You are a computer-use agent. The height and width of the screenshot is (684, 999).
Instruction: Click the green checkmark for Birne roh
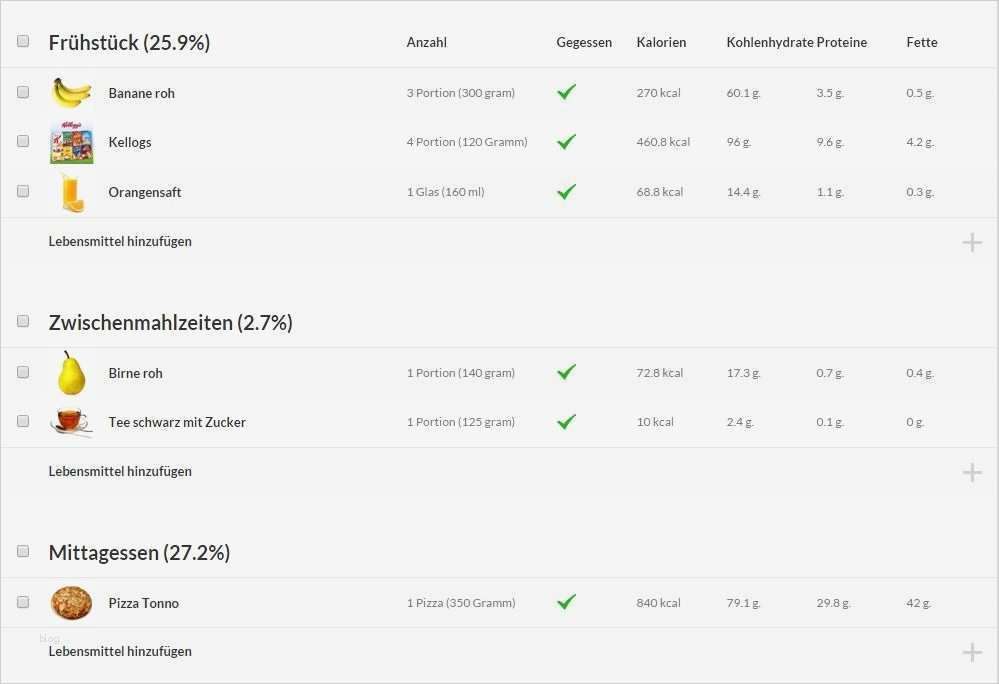click(x=566, y=372)
